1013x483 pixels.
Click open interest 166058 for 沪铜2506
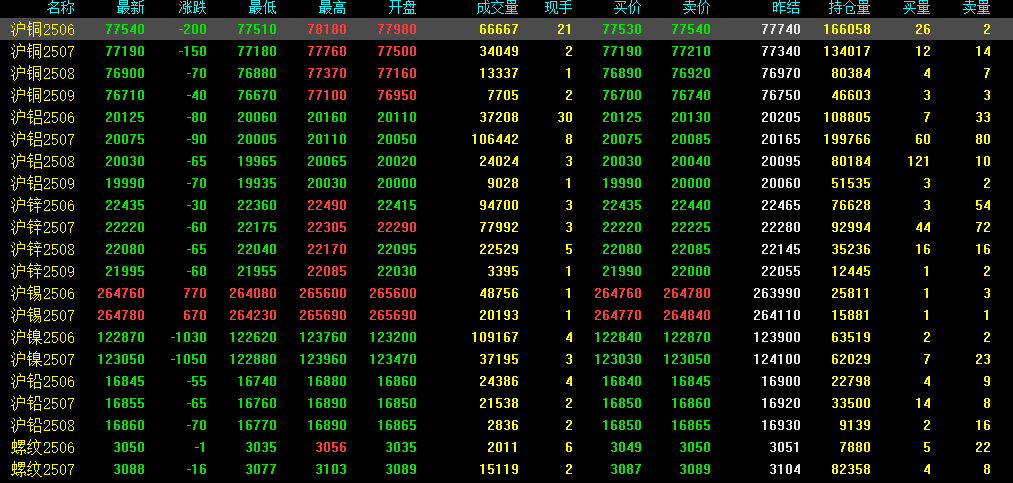point(846,29)
